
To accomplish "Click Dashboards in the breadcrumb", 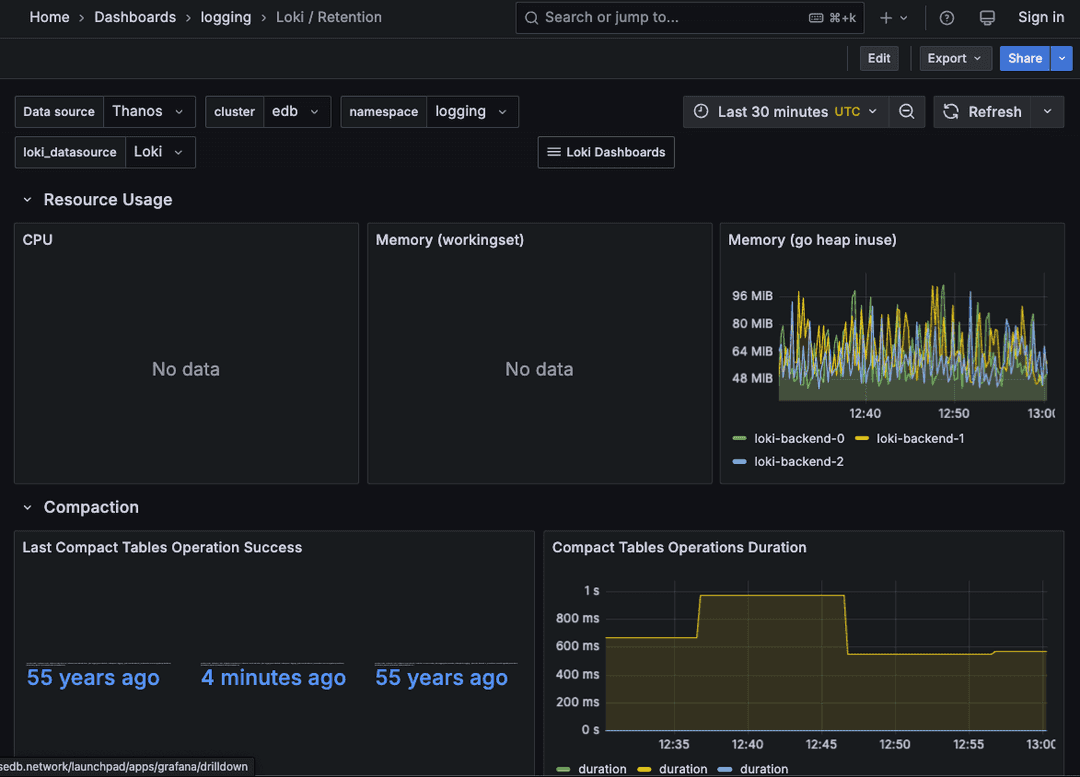I will 135,17.
